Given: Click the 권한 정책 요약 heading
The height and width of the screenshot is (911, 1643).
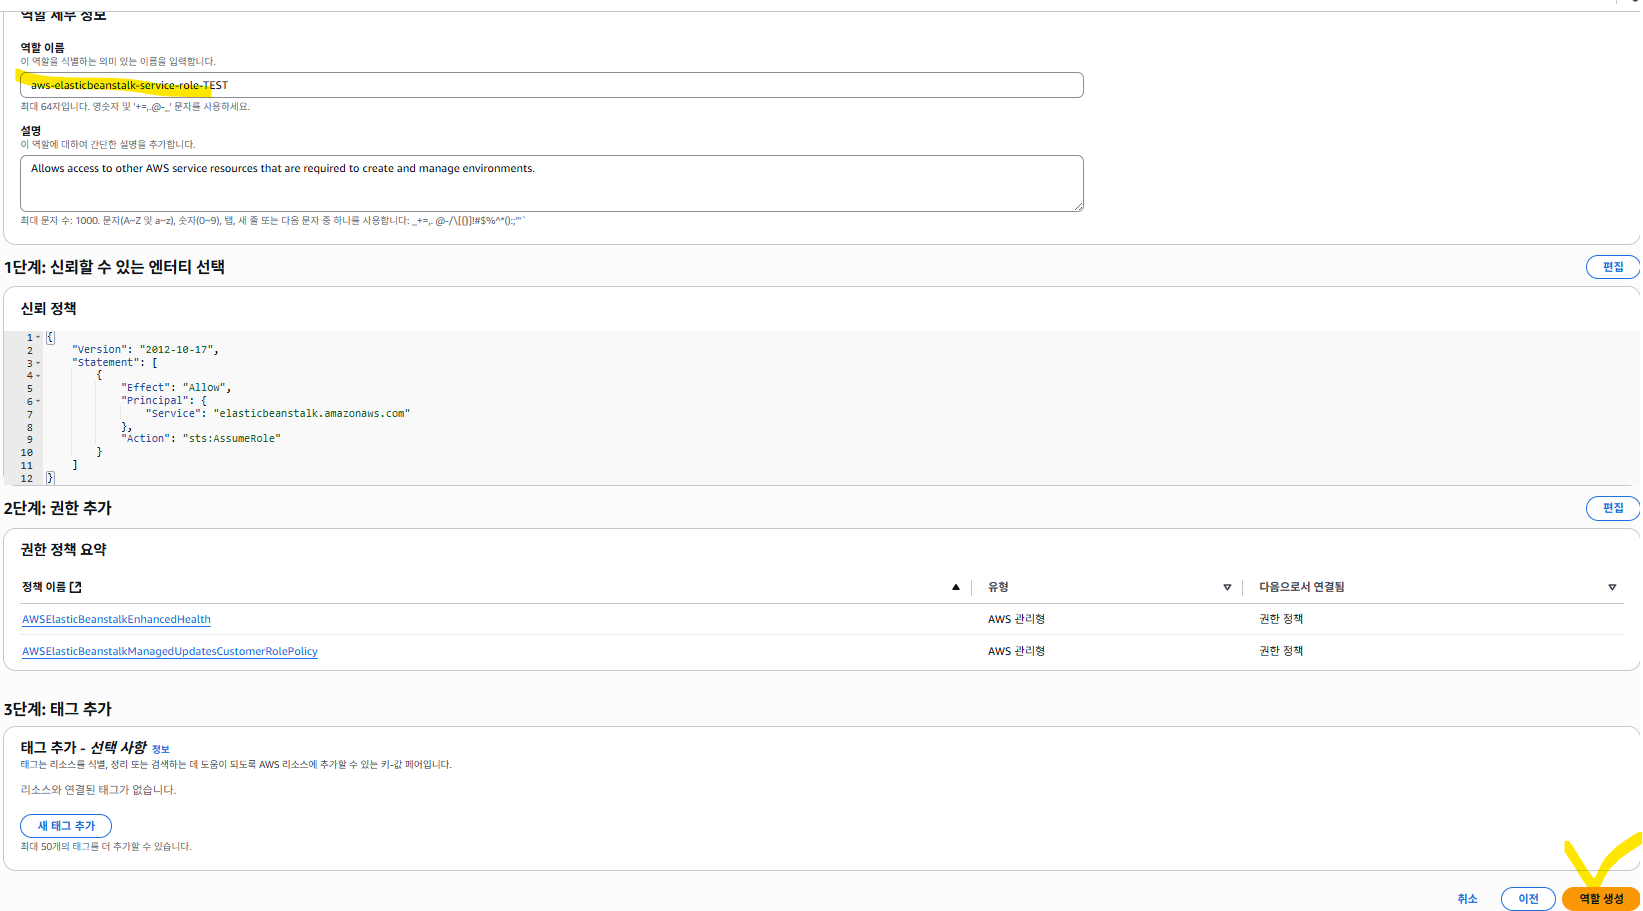Looking at the screenshot, I should point(63,550).
